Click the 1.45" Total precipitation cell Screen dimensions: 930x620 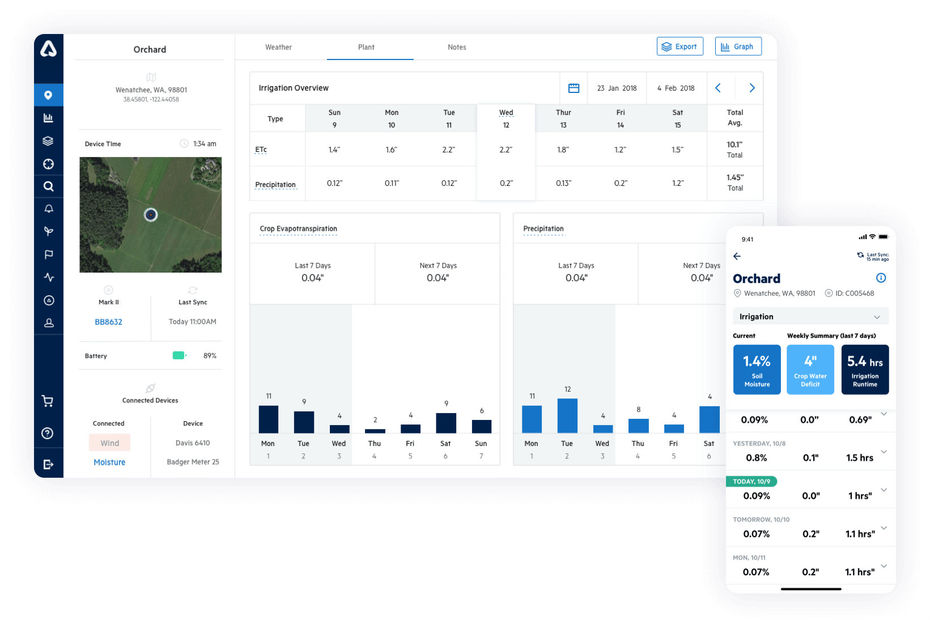pos(734,182)
